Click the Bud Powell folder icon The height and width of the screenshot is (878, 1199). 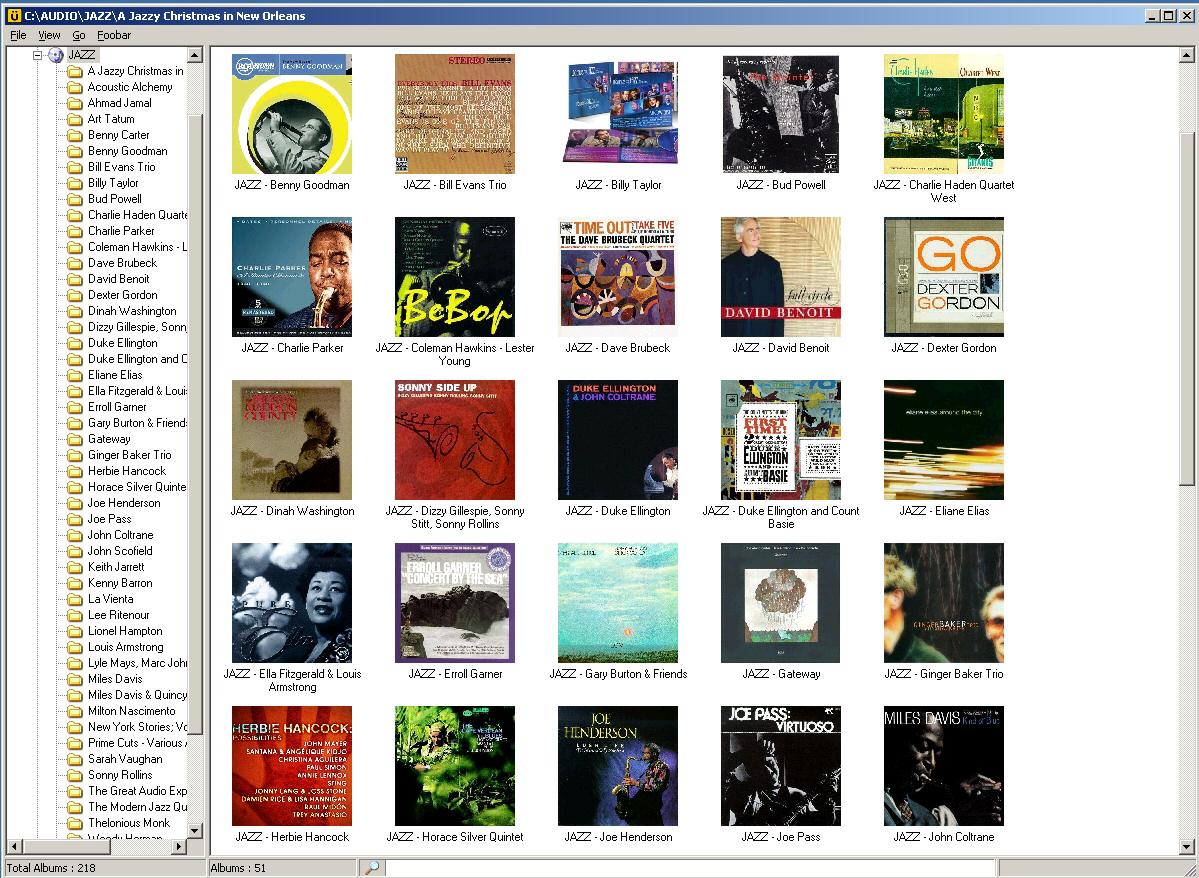tap(74, 200)
